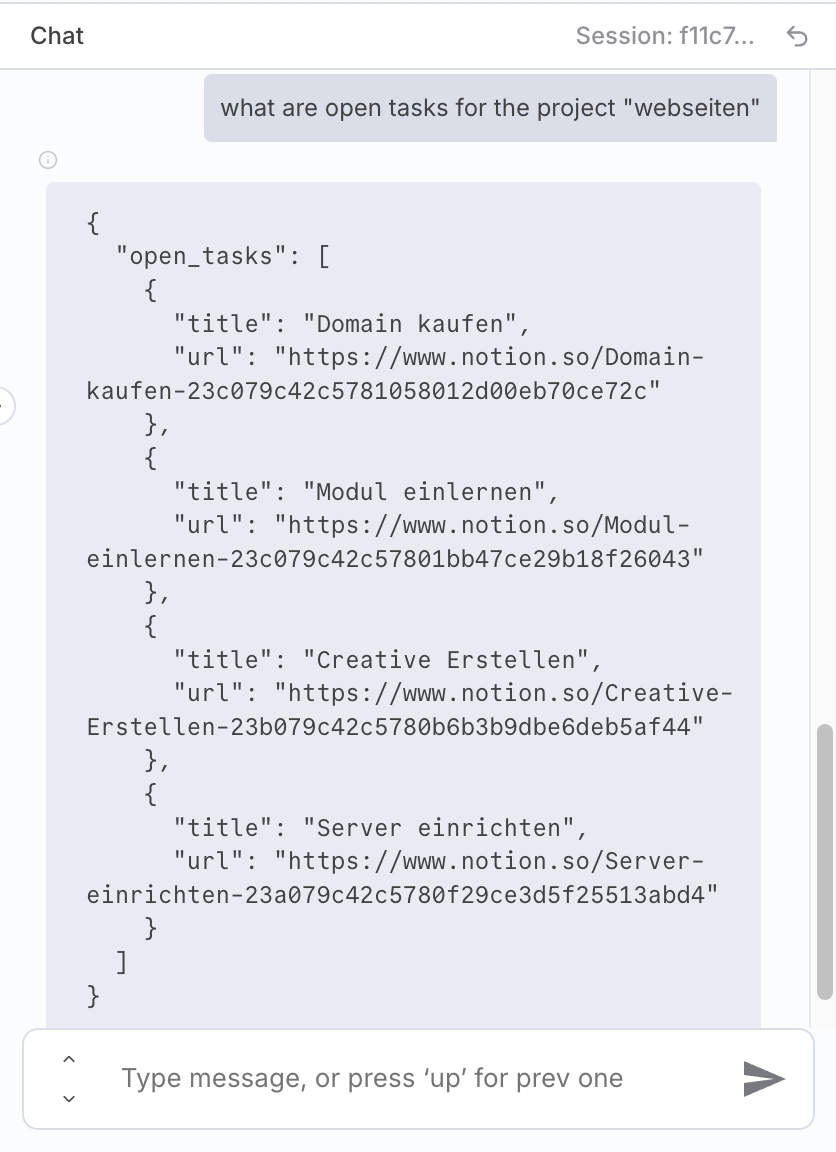Reset the chat session with arrow icon
Image resolution: width=836 pixels, height=1152 pixels.
[x=797, y=36]
